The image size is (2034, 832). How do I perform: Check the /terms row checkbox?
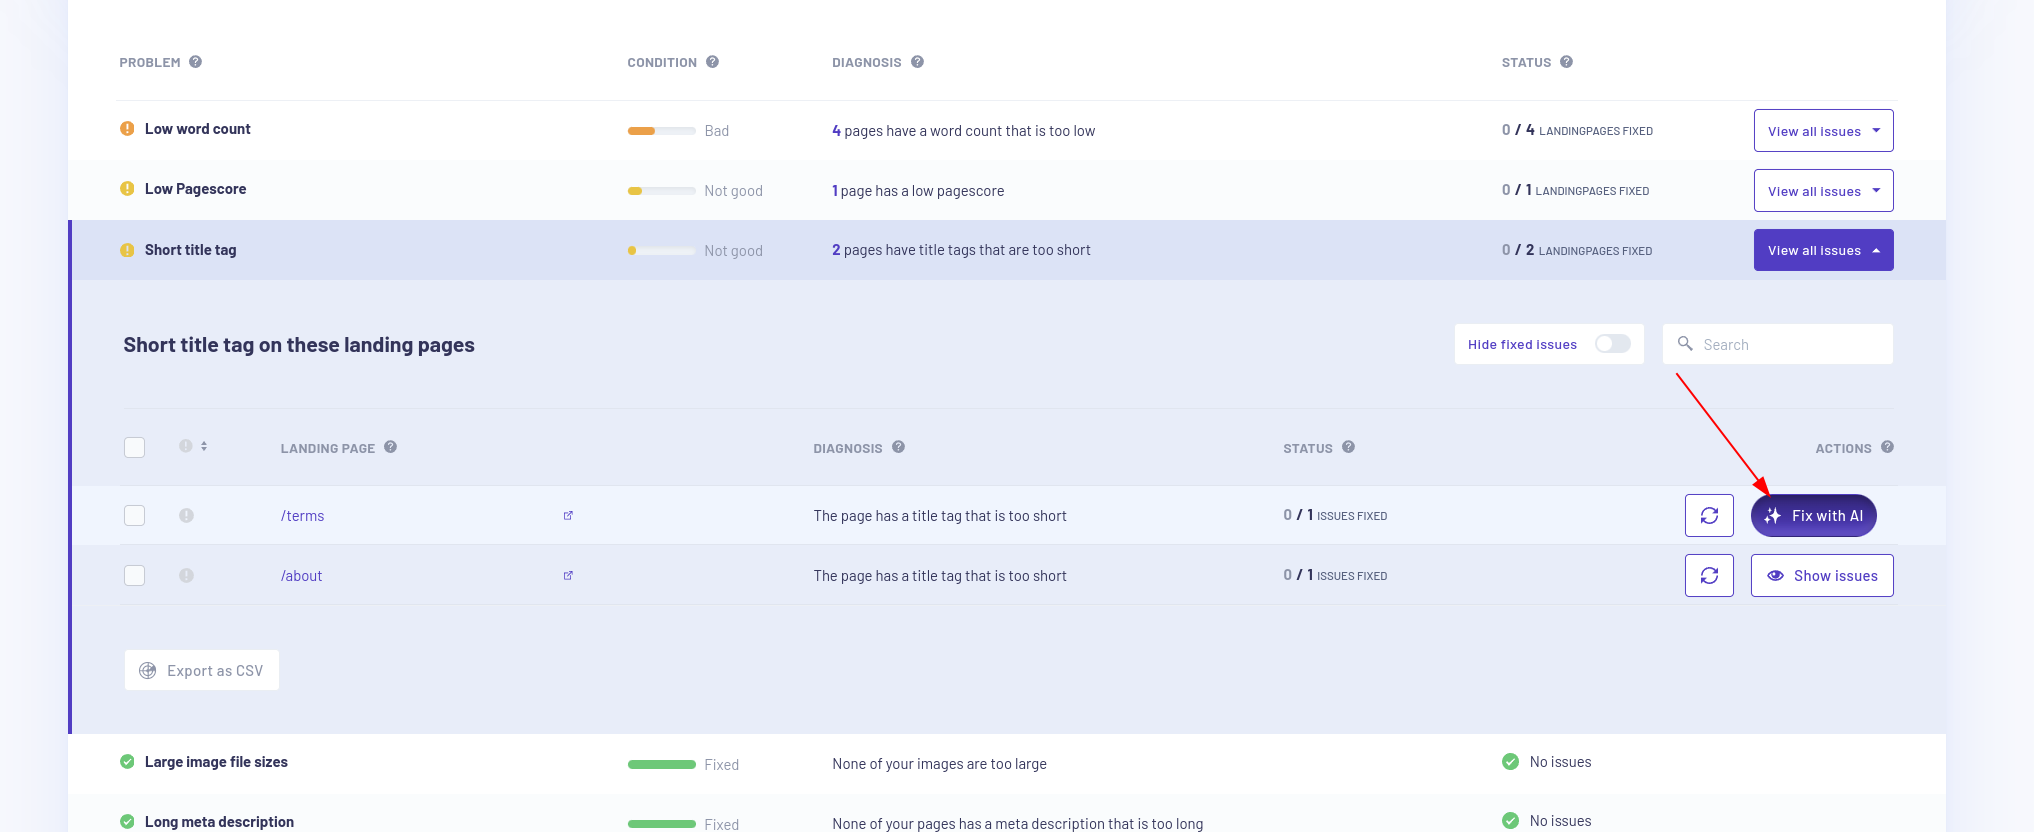134,516
